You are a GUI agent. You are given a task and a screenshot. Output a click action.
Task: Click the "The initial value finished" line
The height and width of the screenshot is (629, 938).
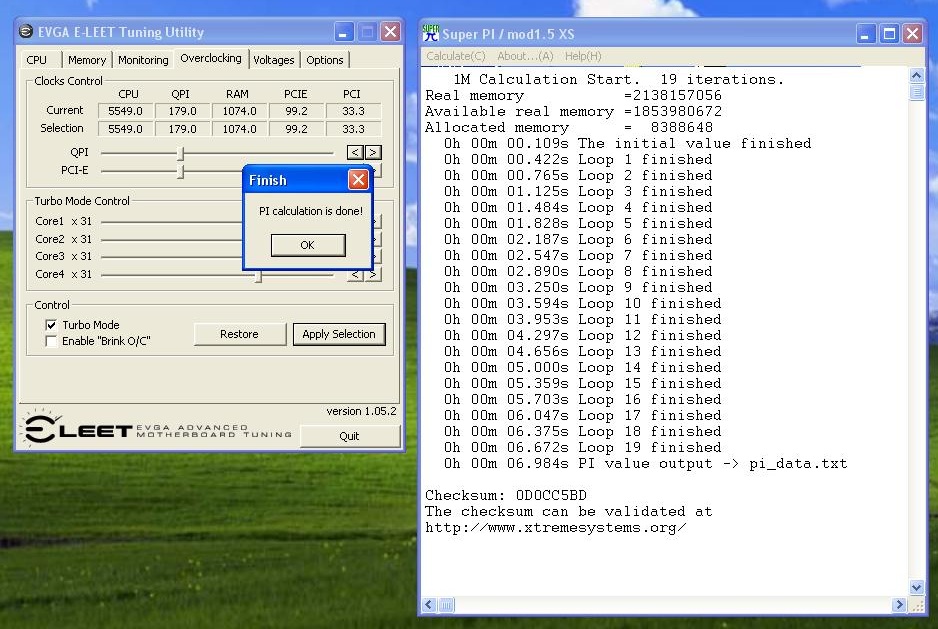(x=628, y=144)
